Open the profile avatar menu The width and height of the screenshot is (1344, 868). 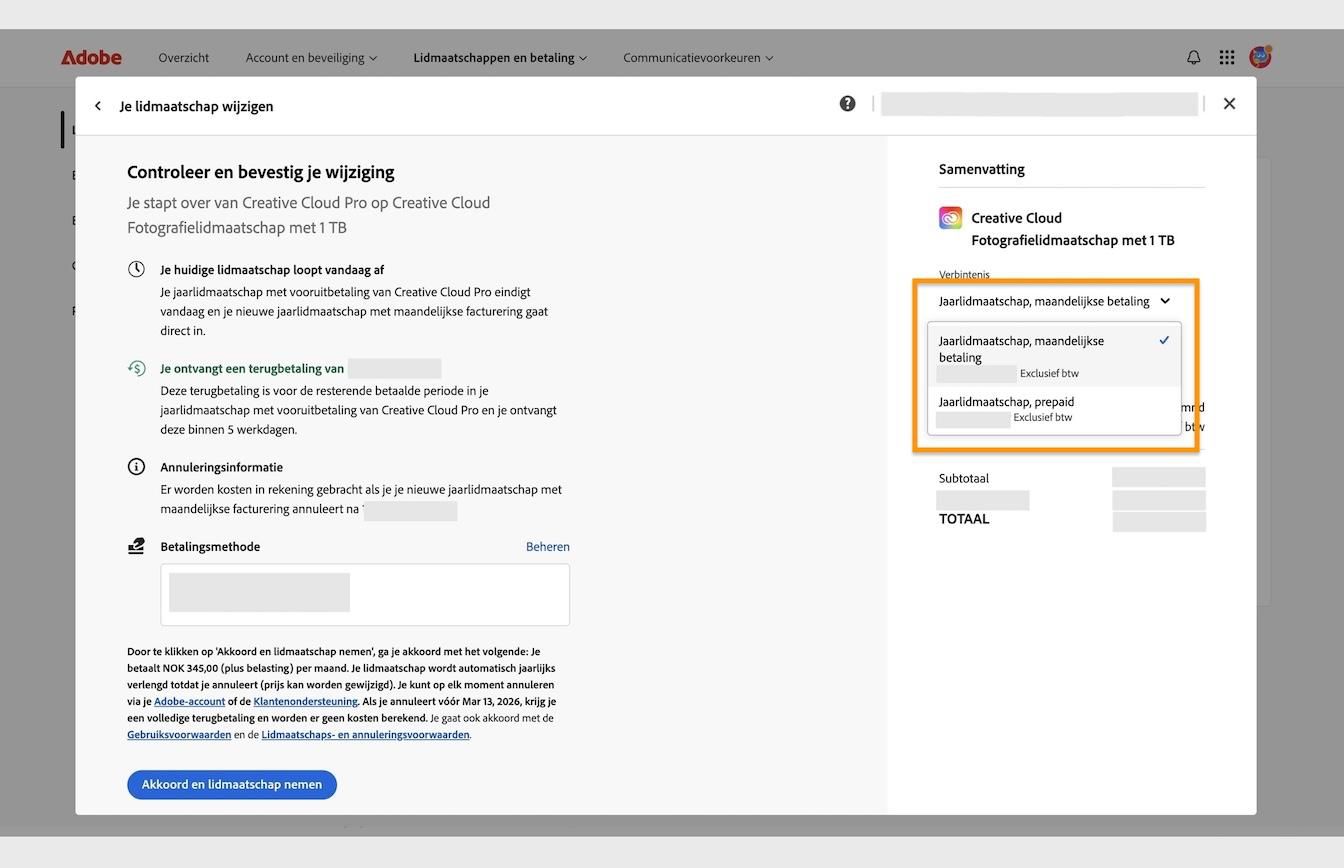[1260, 57]
